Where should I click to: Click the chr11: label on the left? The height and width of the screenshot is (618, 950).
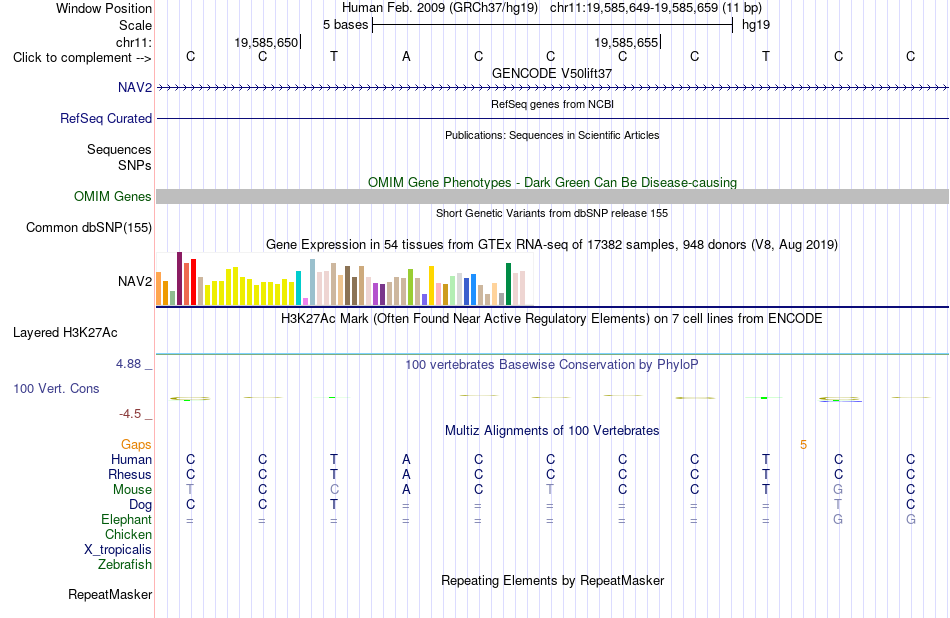133,42
